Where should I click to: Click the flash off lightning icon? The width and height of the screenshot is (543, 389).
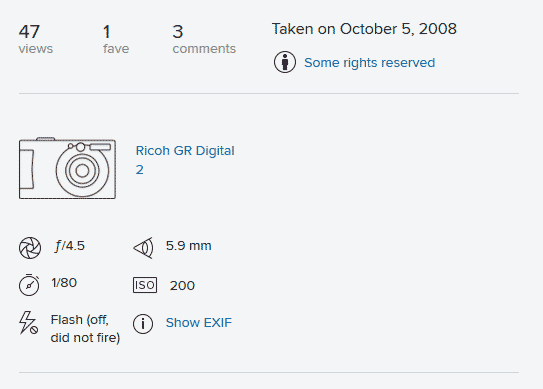point(28,322)
